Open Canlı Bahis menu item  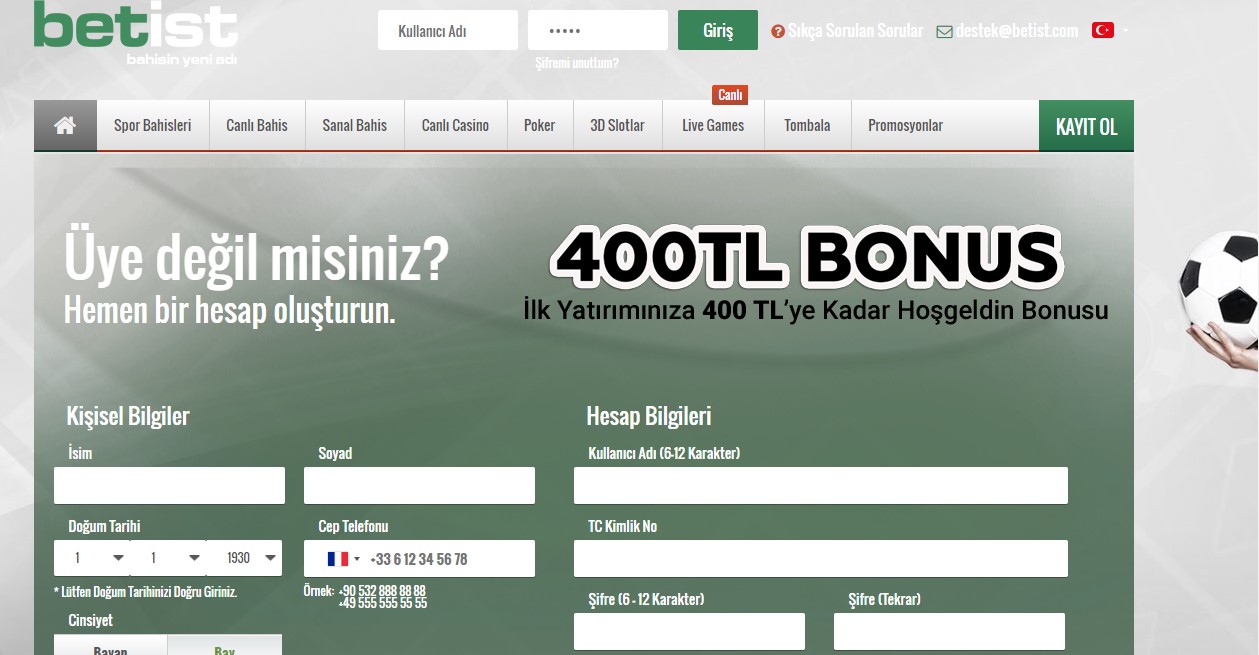257,125
